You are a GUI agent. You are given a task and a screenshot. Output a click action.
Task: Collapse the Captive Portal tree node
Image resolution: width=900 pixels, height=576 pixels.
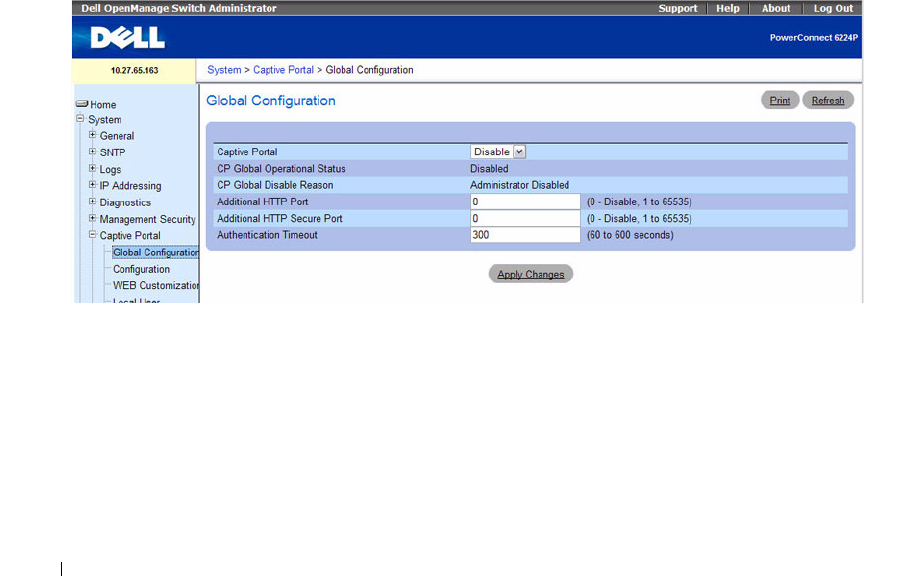pos(92,235)
